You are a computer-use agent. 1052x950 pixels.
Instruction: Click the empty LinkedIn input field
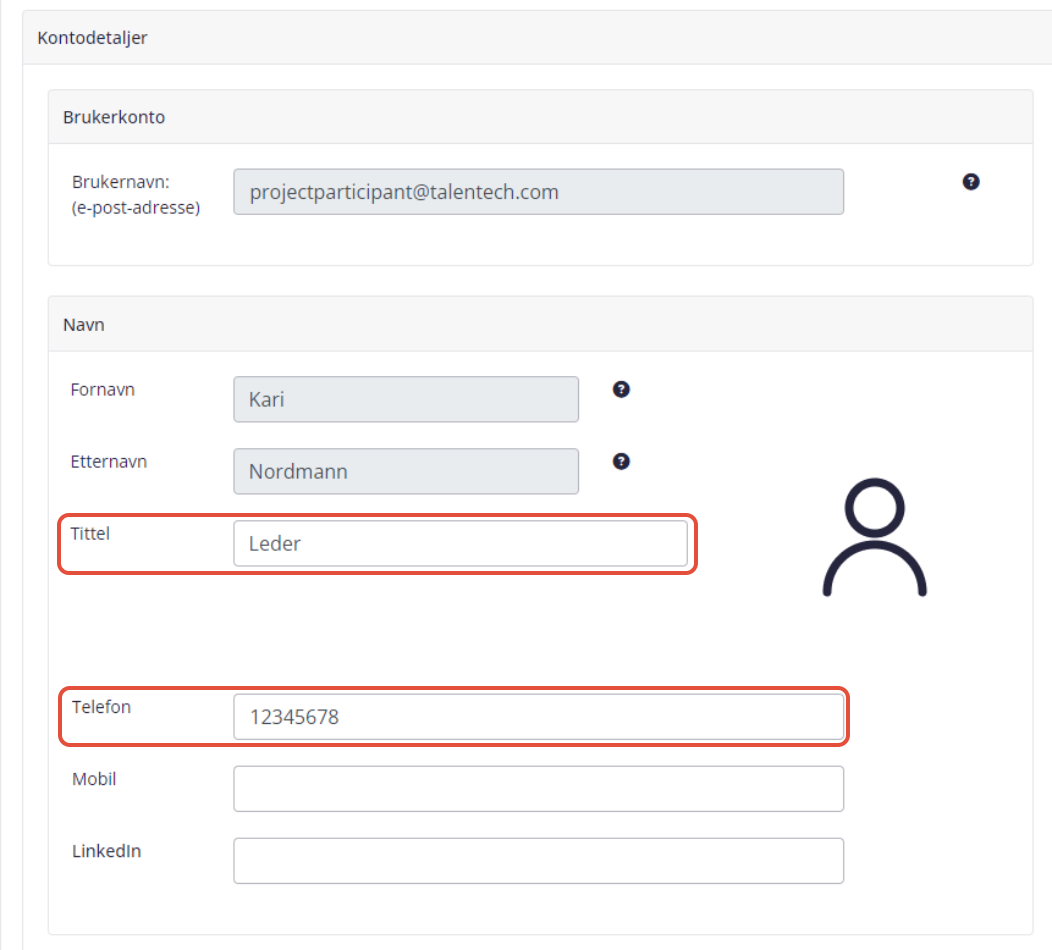538,861
